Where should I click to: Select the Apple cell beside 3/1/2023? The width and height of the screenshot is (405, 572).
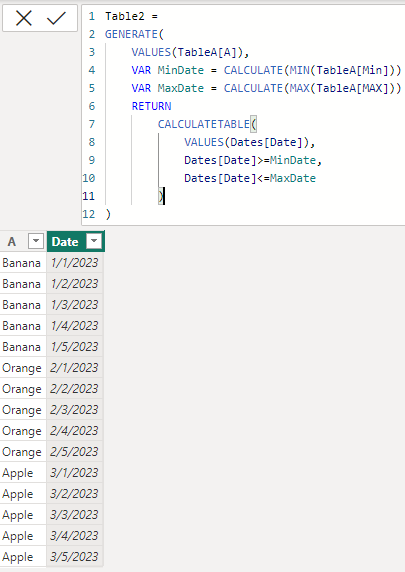click(23, 473)
